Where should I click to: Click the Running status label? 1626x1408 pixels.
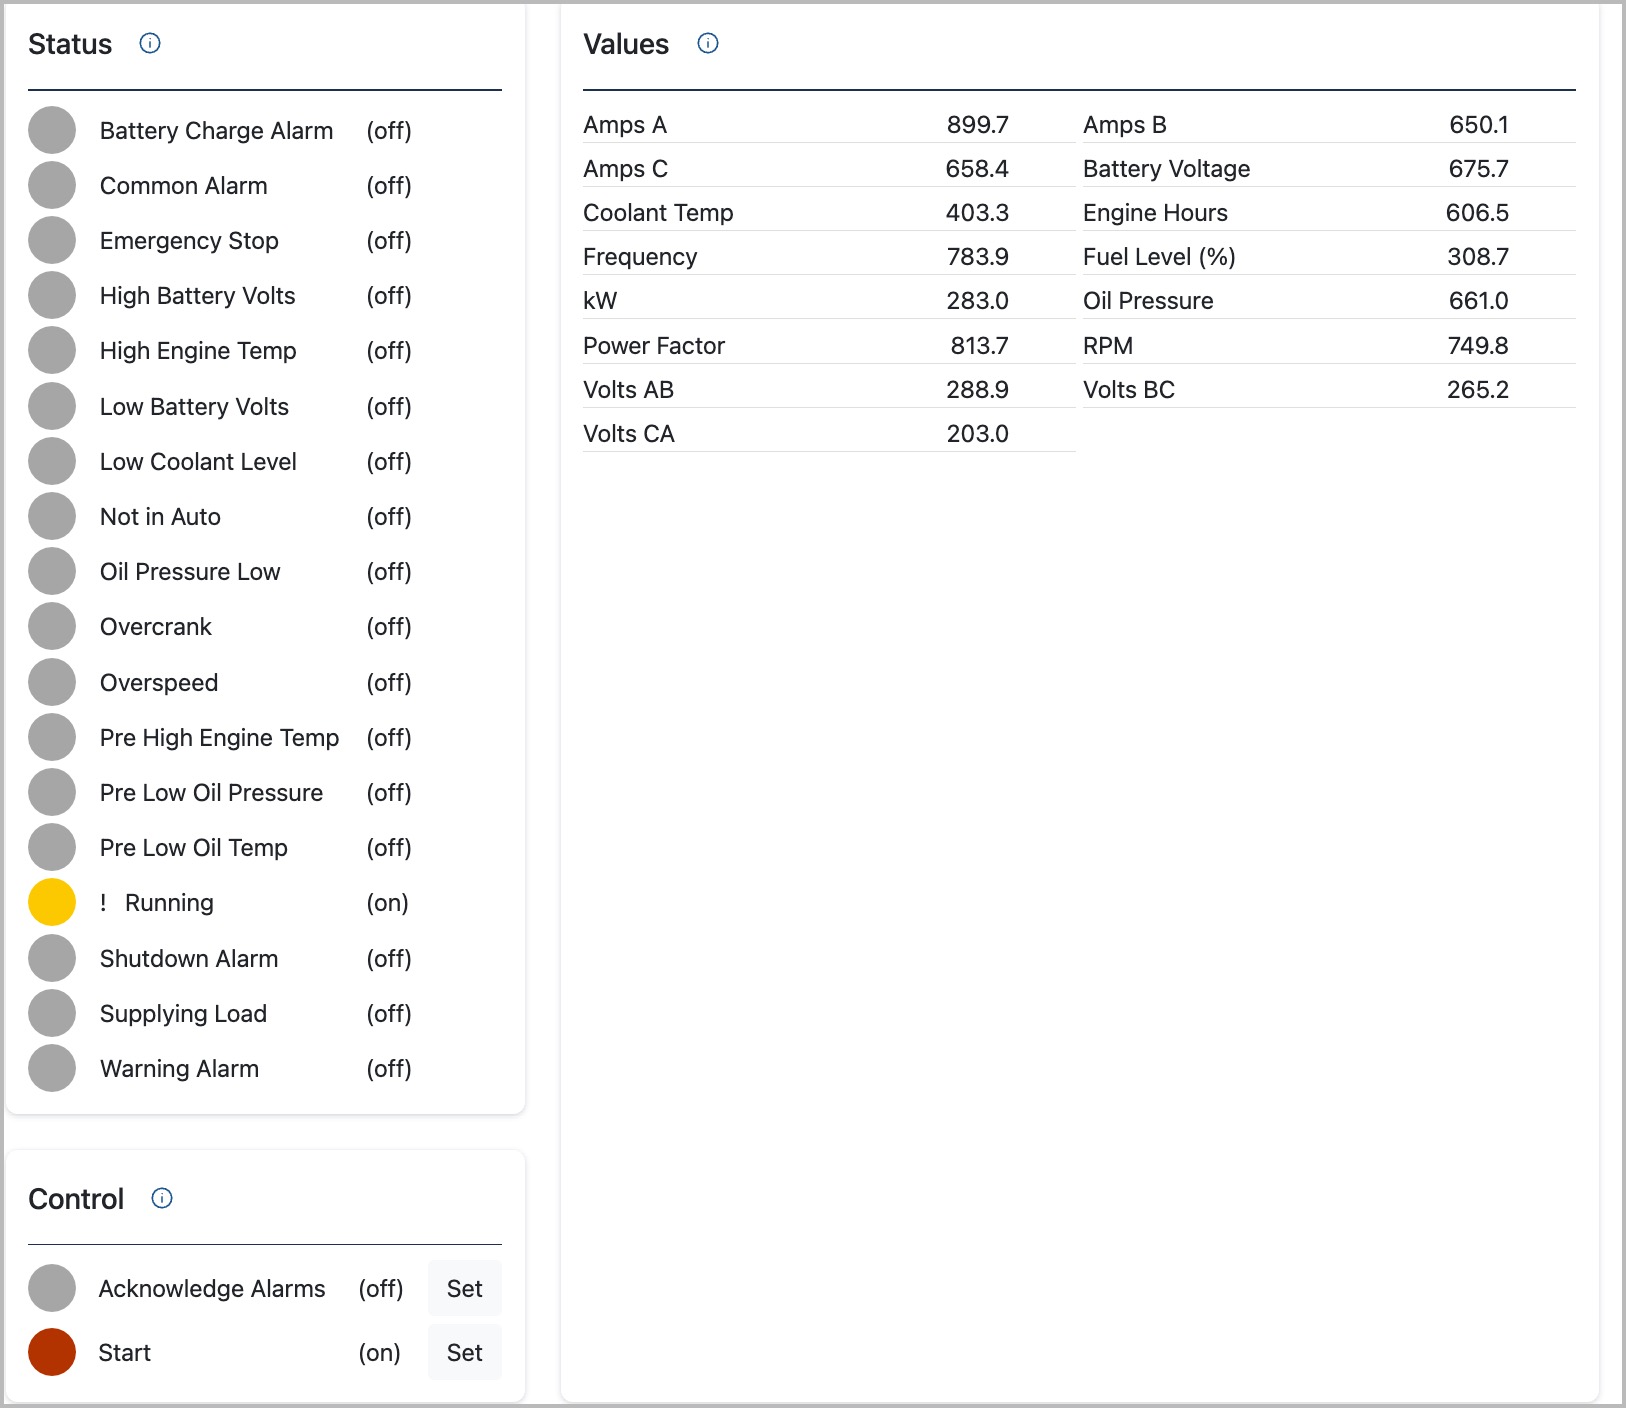(x=169, y=903)
